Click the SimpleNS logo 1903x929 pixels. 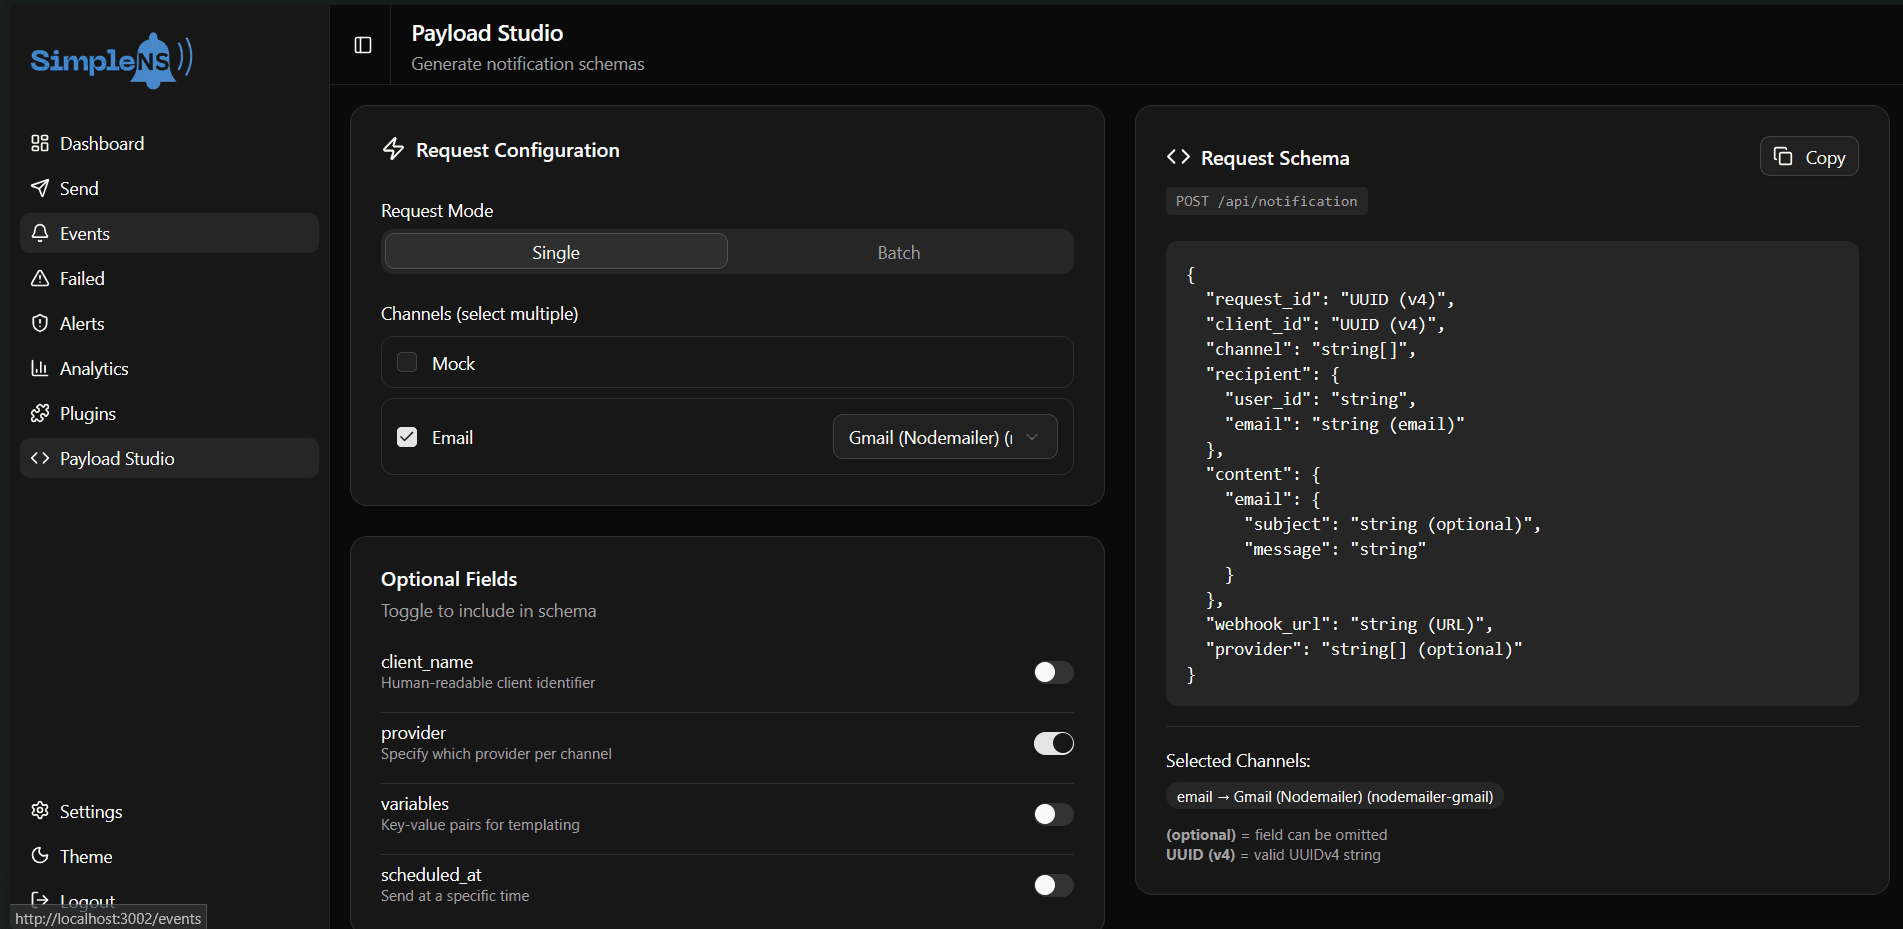(111, 60)
